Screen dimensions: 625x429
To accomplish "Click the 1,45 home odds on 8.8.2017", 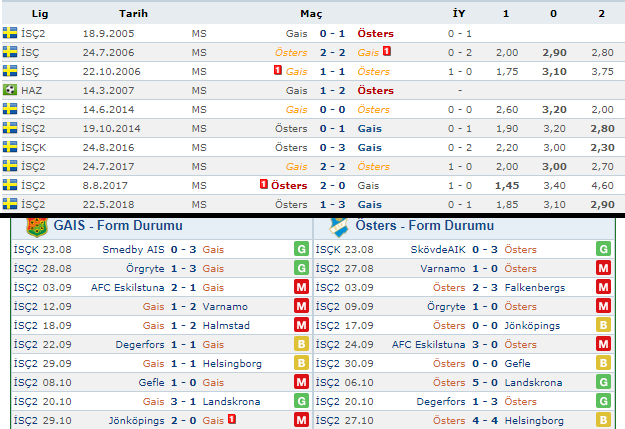I will click(x=507, y=185).
